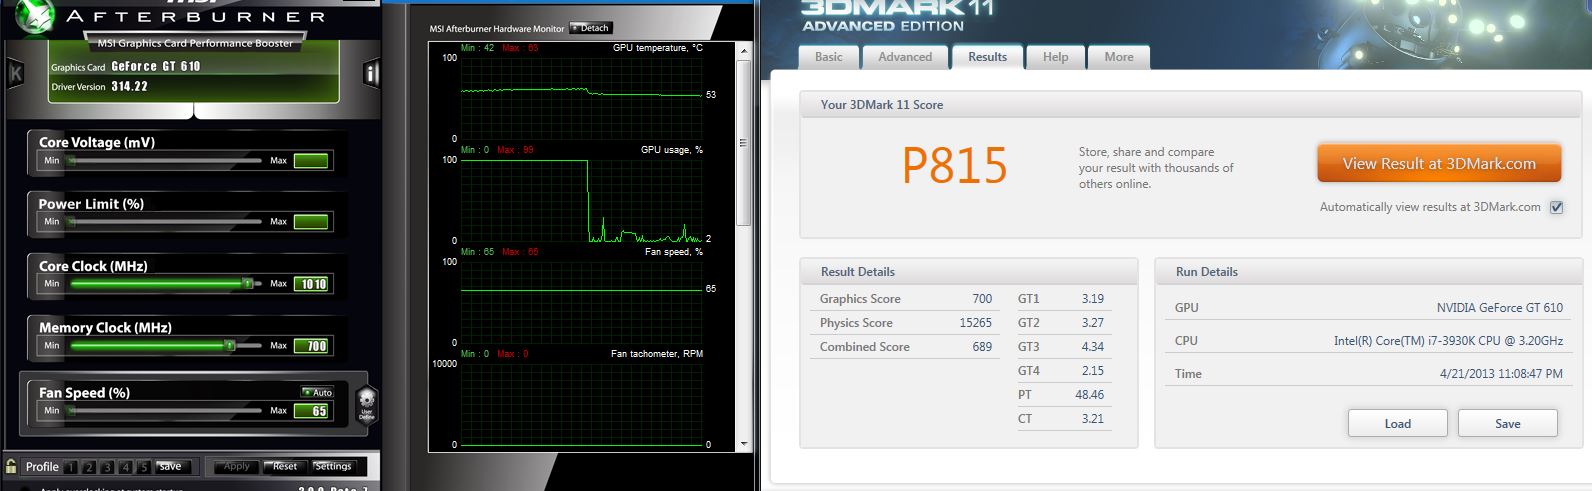This screenshot has height=491, width=1592.
Task: Click the GT3 result 4.34
Action: [x=1092, y=347]
